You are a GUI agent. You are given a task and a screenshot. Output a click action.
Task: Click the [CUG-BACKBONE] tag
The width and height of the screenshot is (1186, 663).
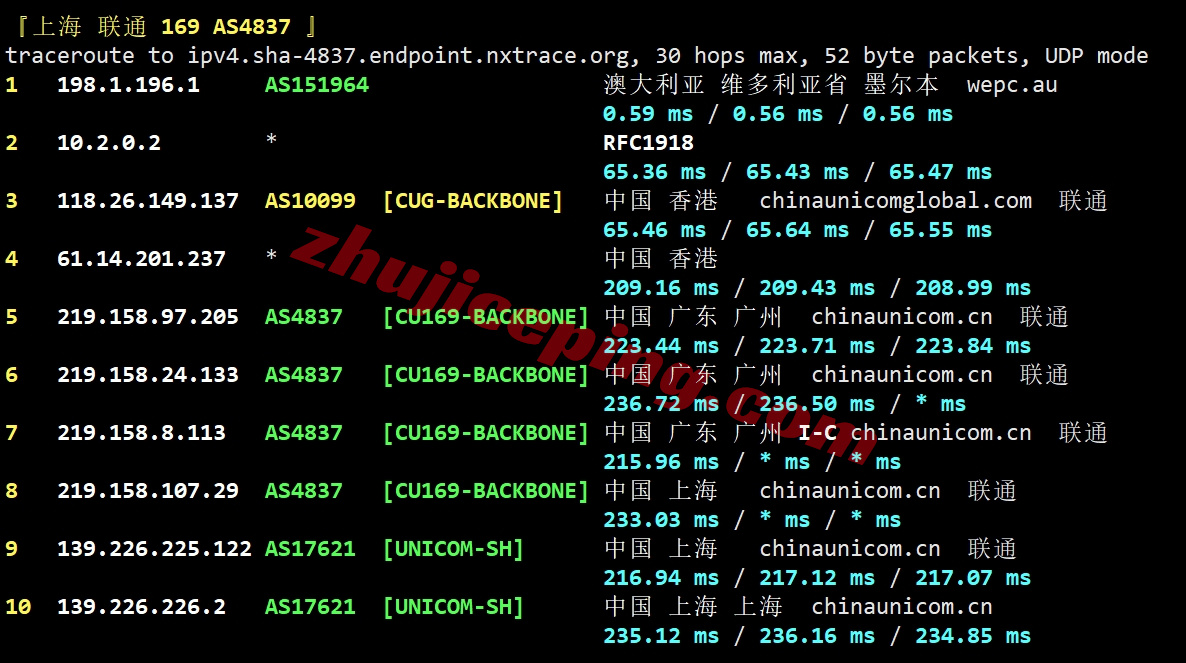click(x=472, y=201)
